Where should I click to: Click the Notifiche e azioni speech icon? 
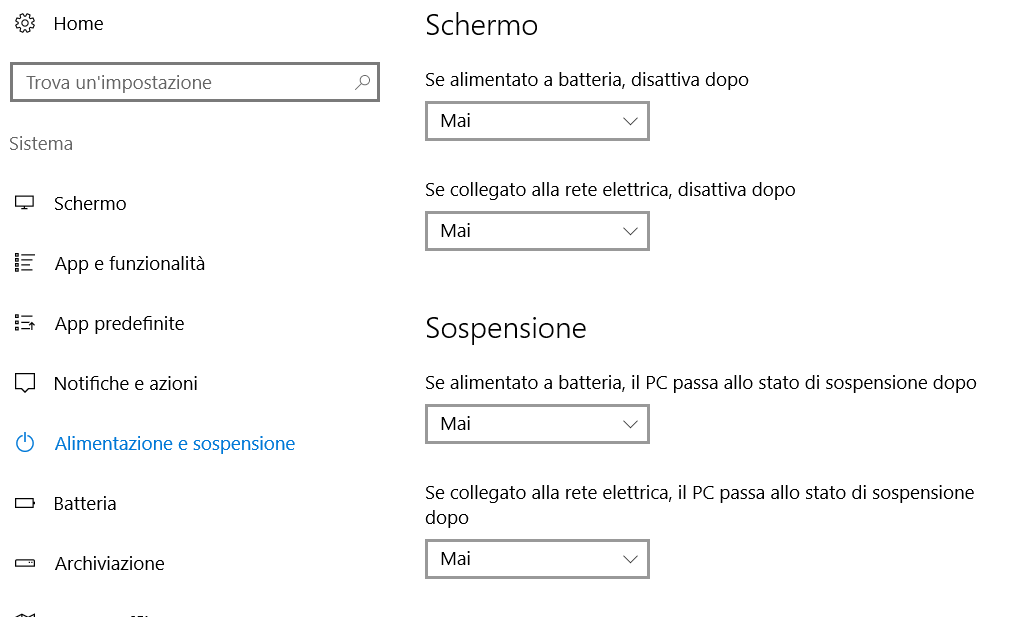25,383
